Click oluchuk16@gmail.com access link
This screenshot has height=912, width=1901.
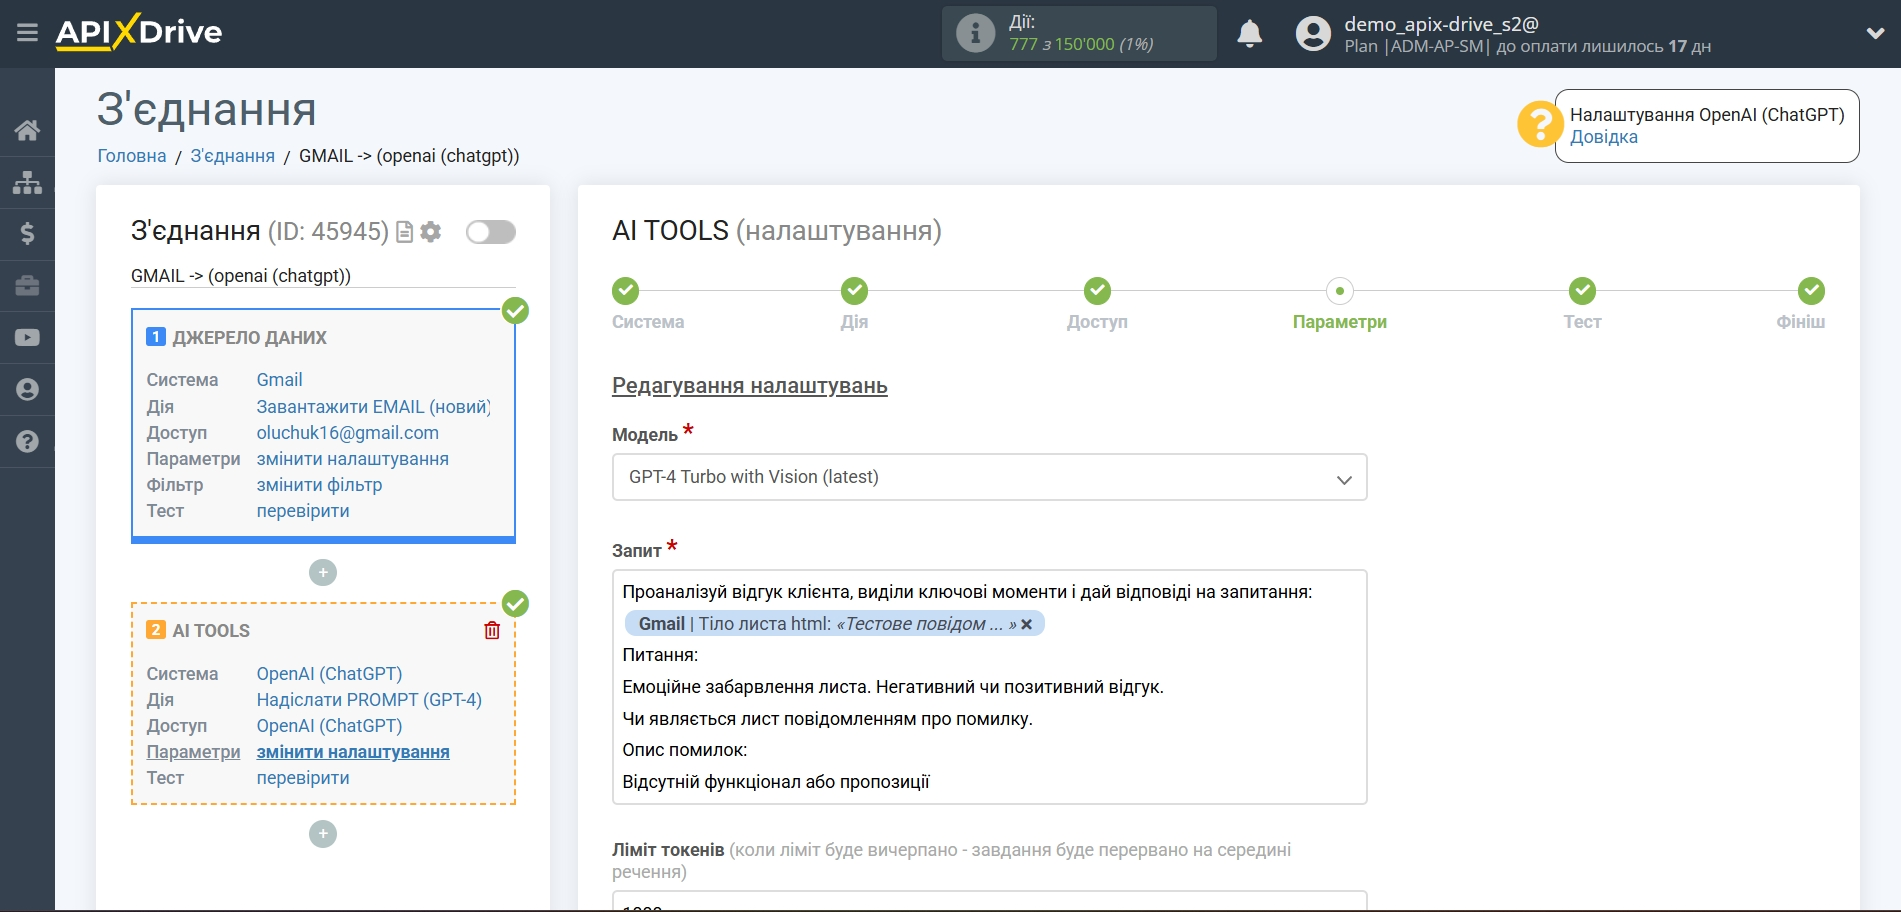click(347, 433)
